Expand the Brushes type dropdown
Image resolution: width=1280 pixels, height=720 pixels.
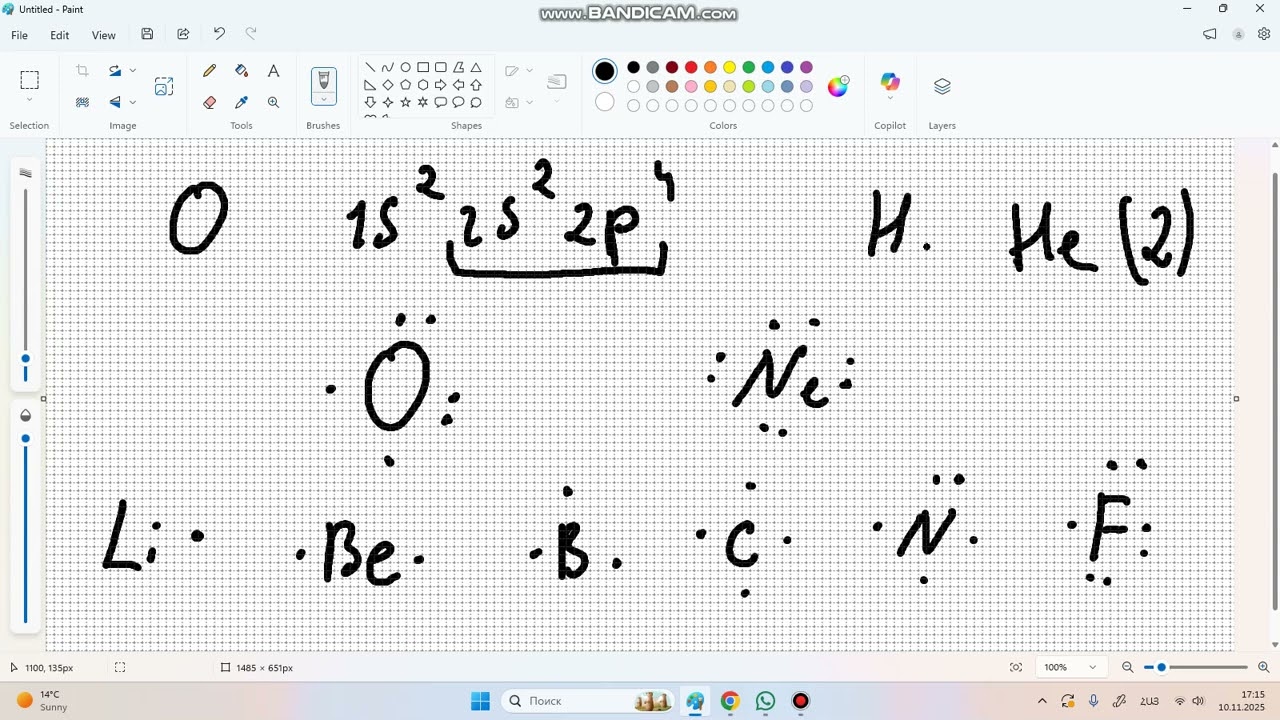click(x=323, y=100)
